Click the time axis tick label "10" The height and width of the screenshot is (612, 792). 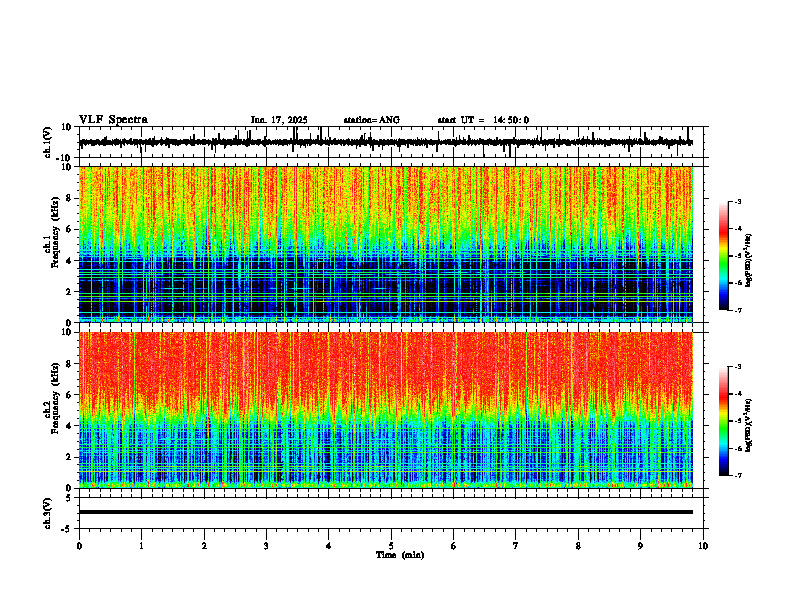(703, 546)
